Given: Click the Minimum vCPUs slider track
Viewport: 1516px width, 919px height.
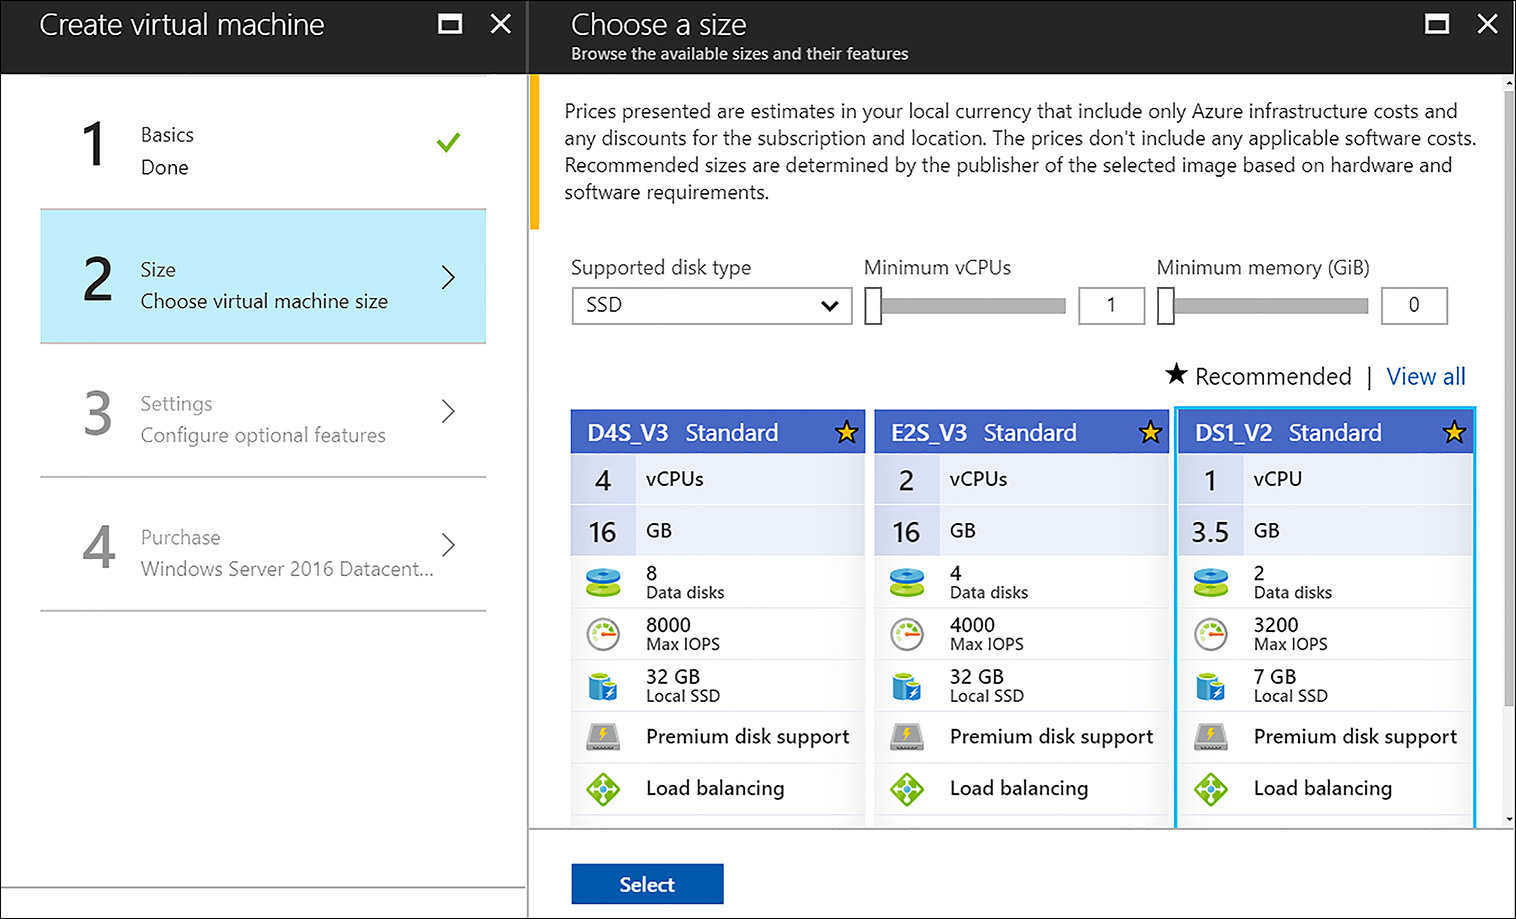Looking at the screenshot, I should coord(973,306).
